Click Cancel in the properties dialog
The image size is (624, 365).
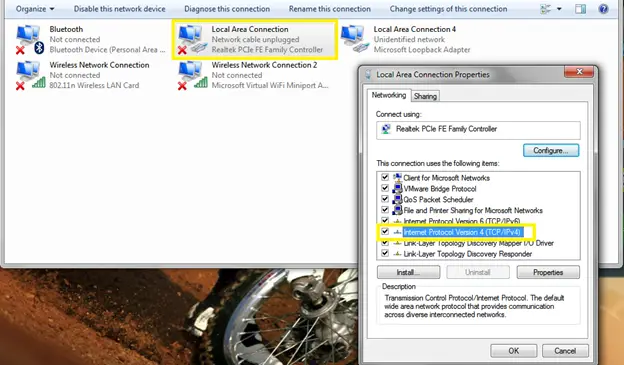[x=565, y=351]
